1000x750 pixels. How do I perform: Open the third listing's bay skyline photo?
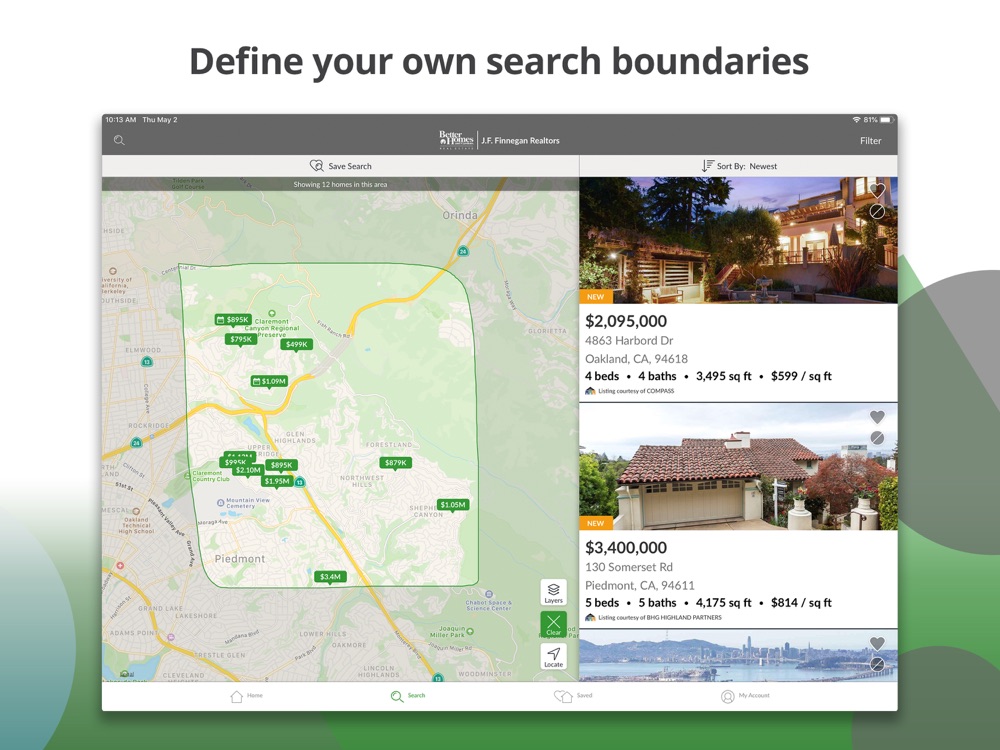738,656
